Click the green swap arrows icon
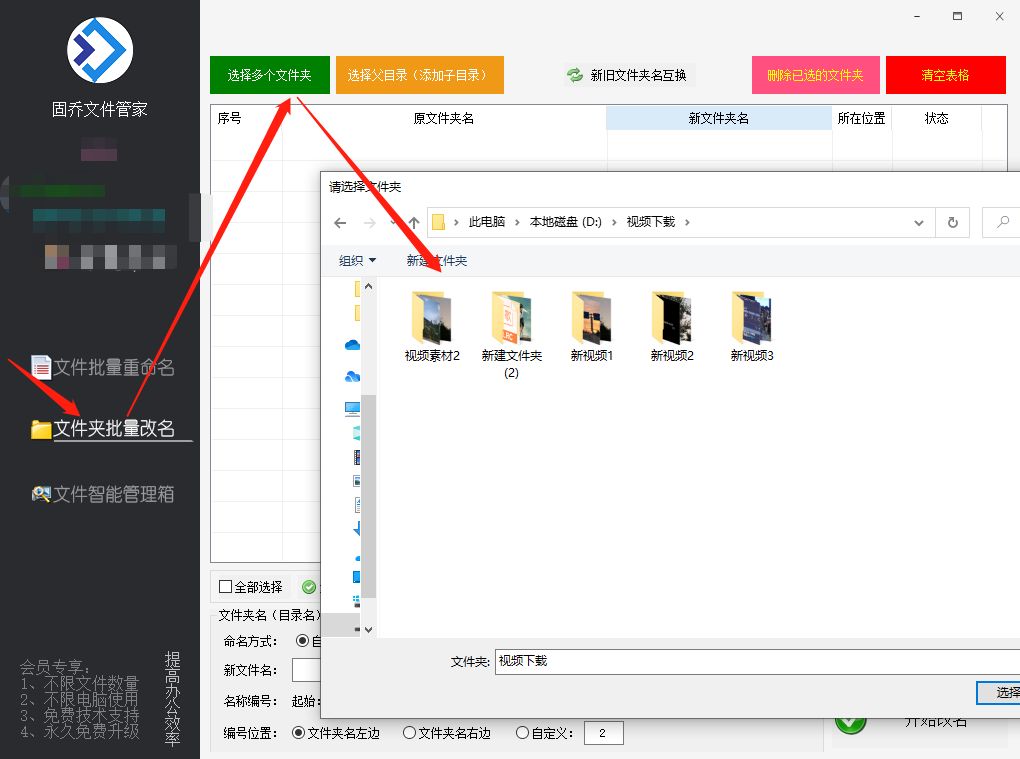The height and width of the screenshot is (759, 1020). tap(575, 75)
